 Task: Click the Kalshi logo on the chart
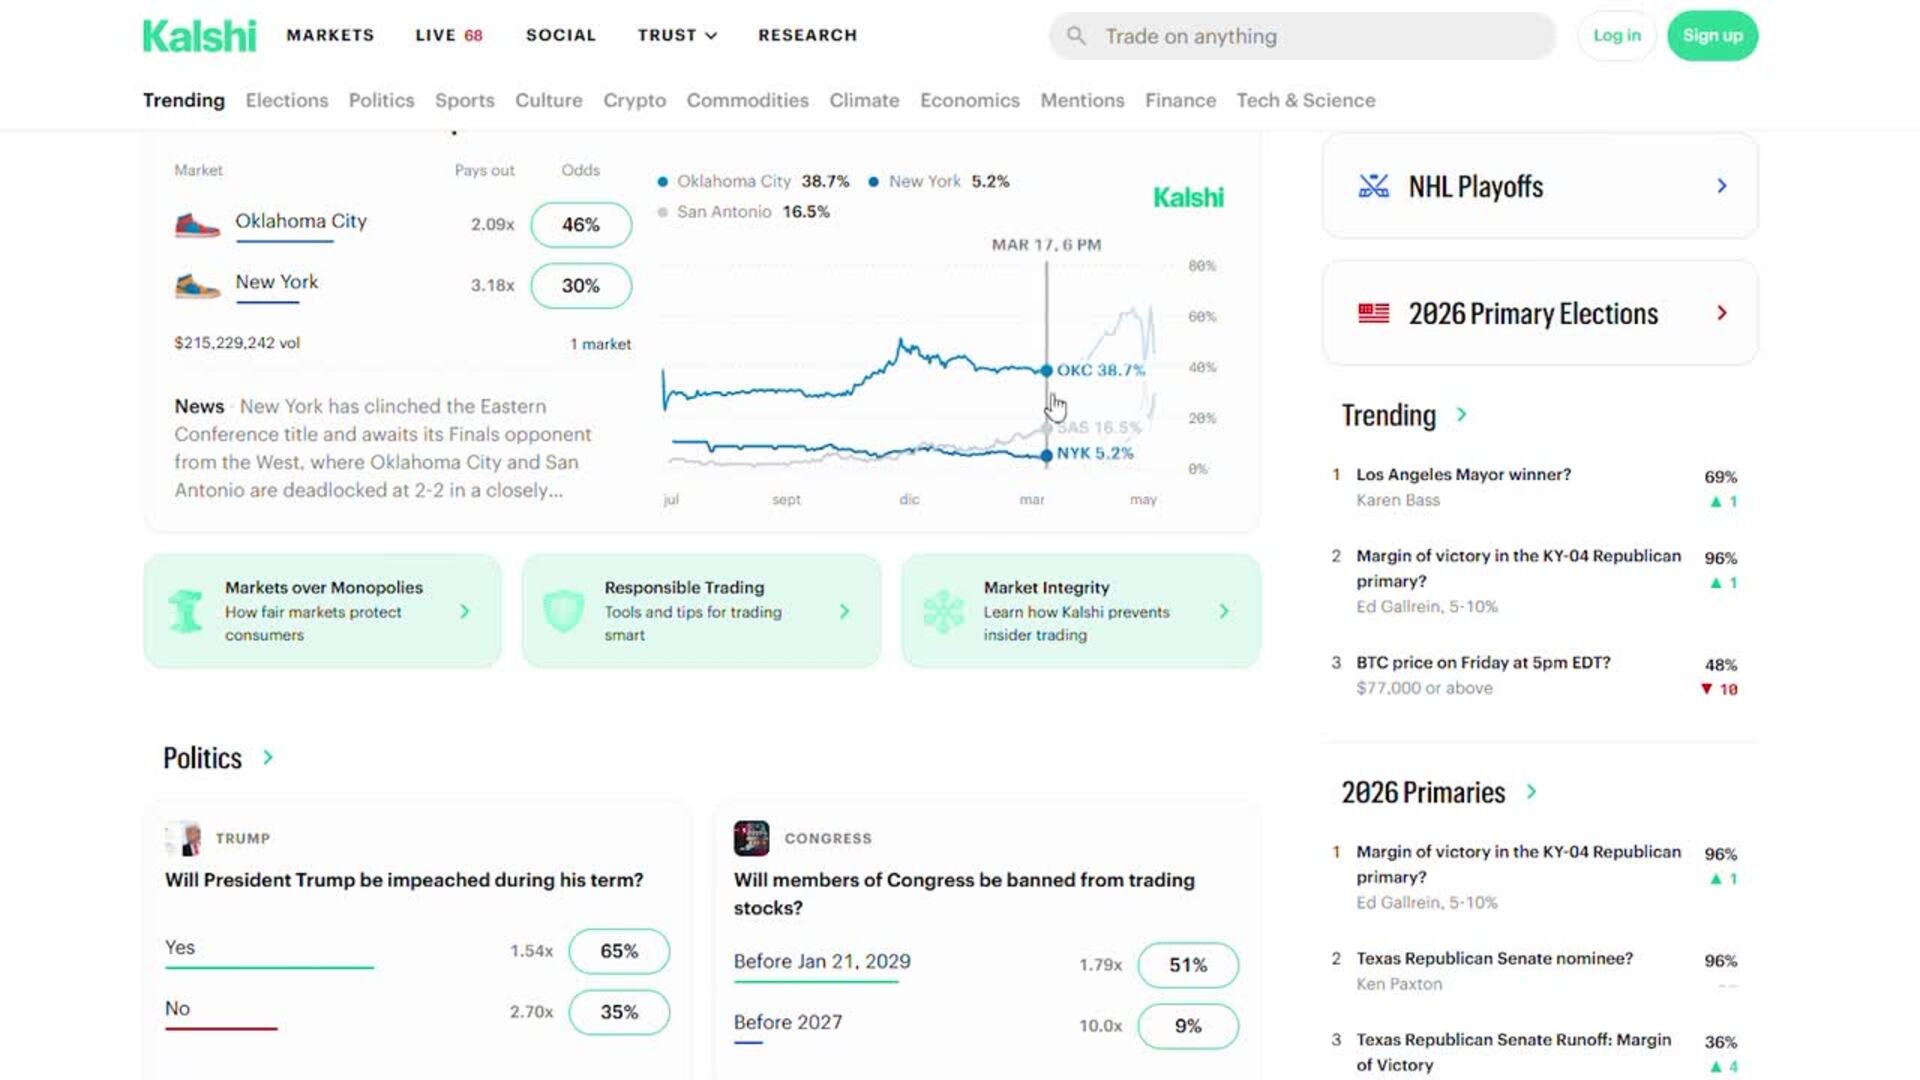click(1188, 197)
